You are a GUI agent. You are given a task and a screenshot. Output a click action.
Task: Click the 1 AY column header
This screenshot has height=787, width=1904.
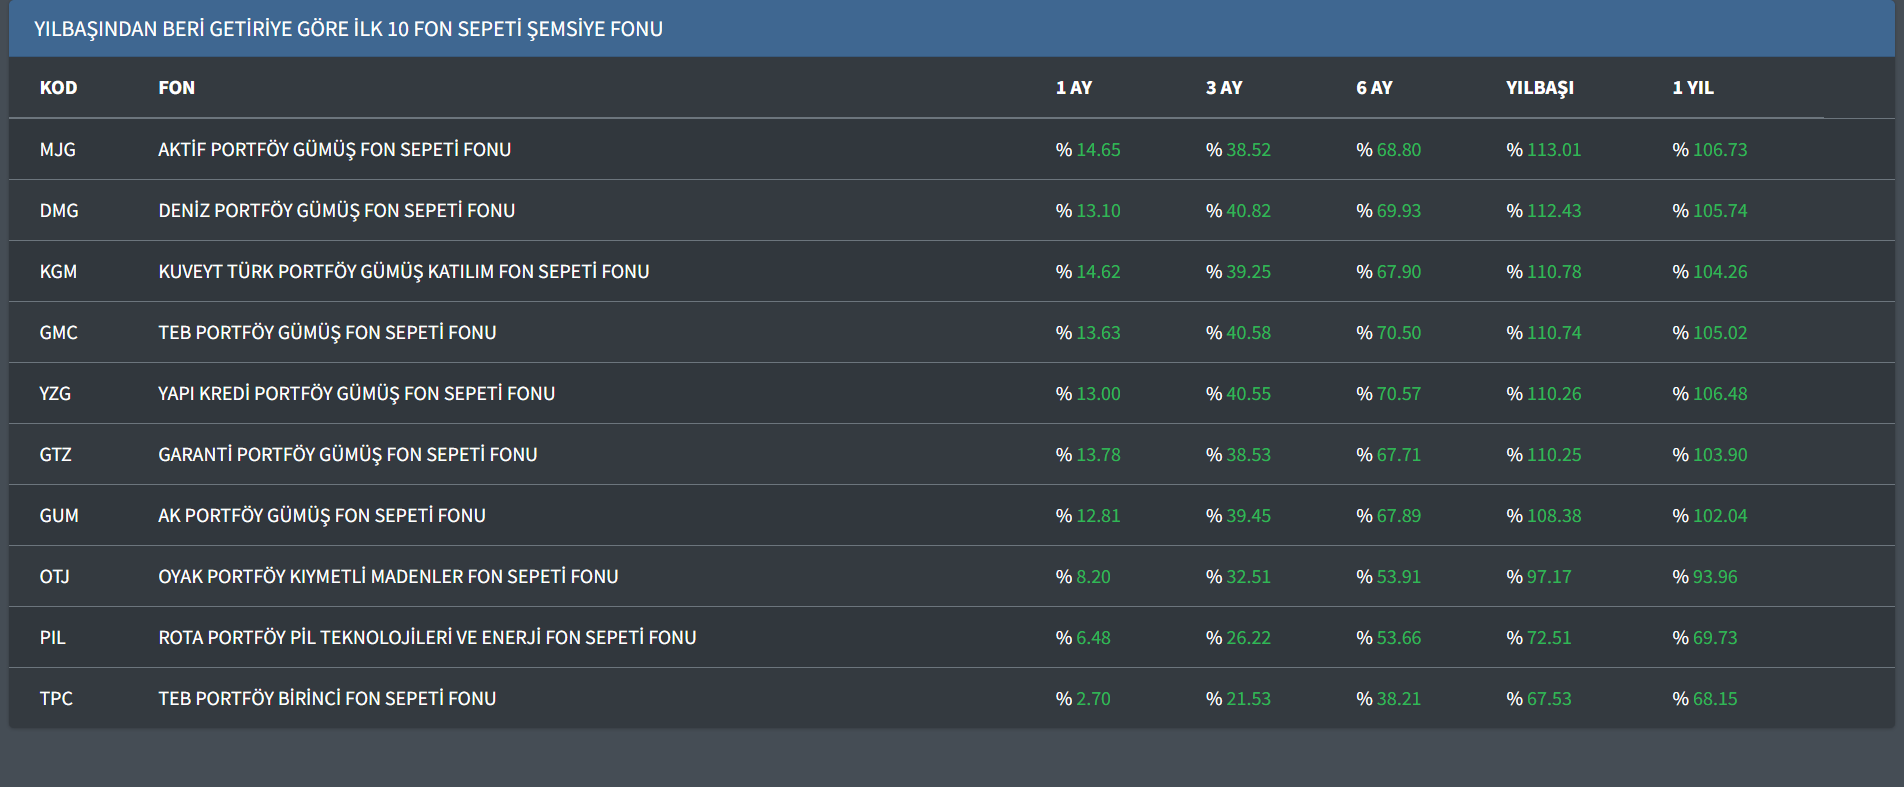click(x=1073, y=88)
